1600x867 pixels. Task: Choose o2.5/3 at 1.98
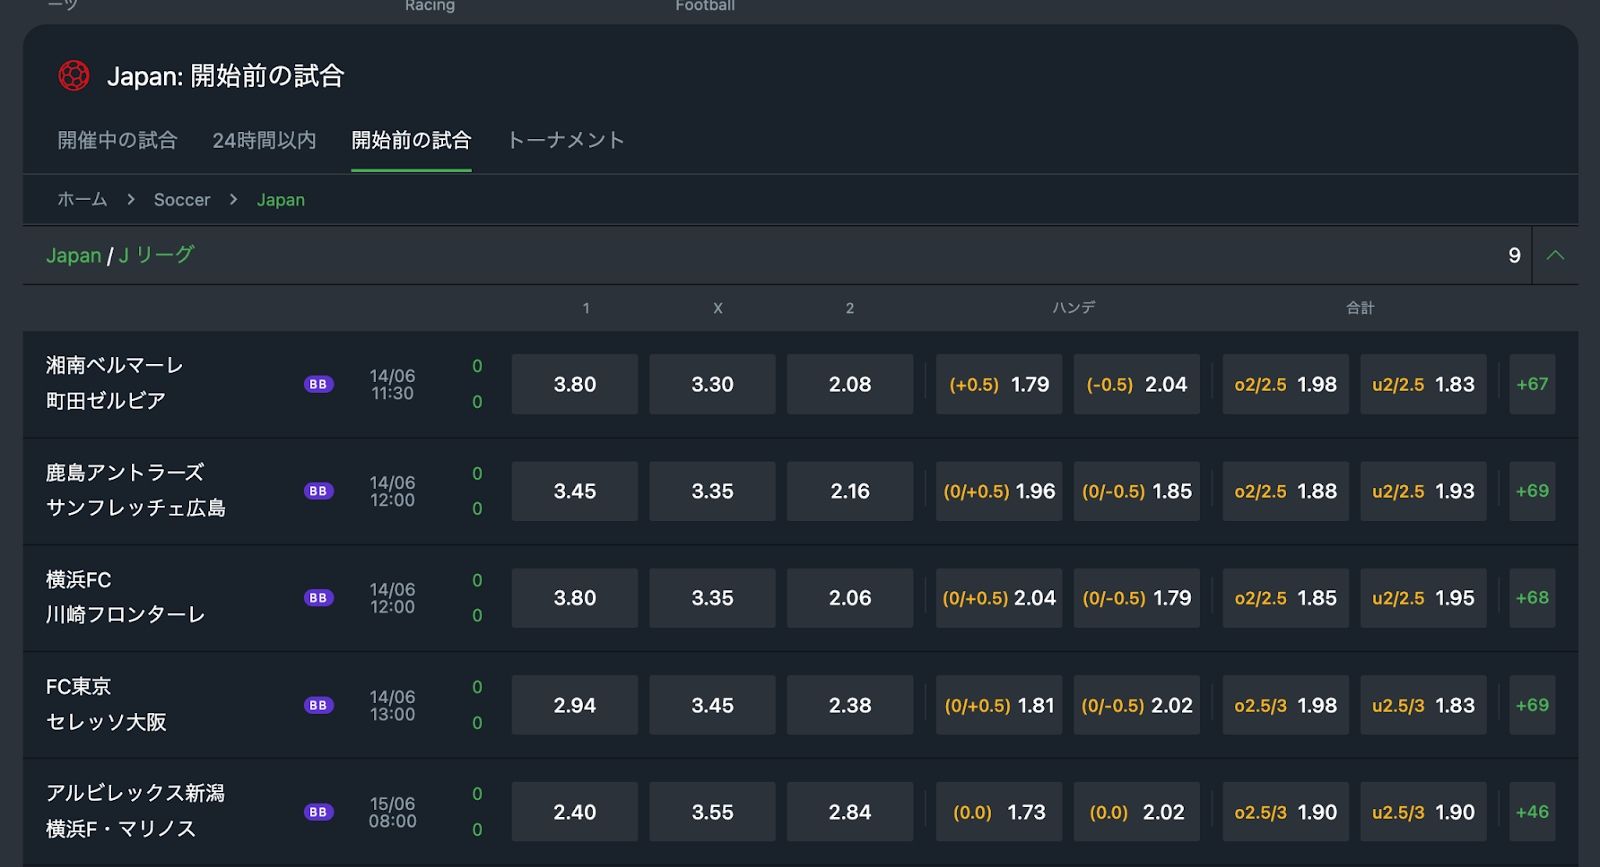click(x=1286, y=705)
